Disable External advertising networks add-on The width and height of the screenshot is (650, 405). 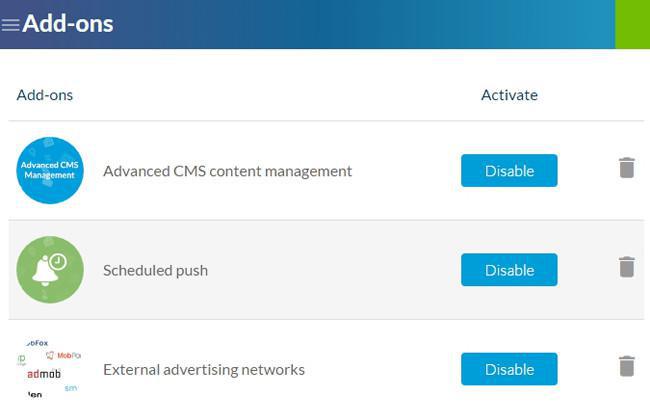(x=509, y=369)
